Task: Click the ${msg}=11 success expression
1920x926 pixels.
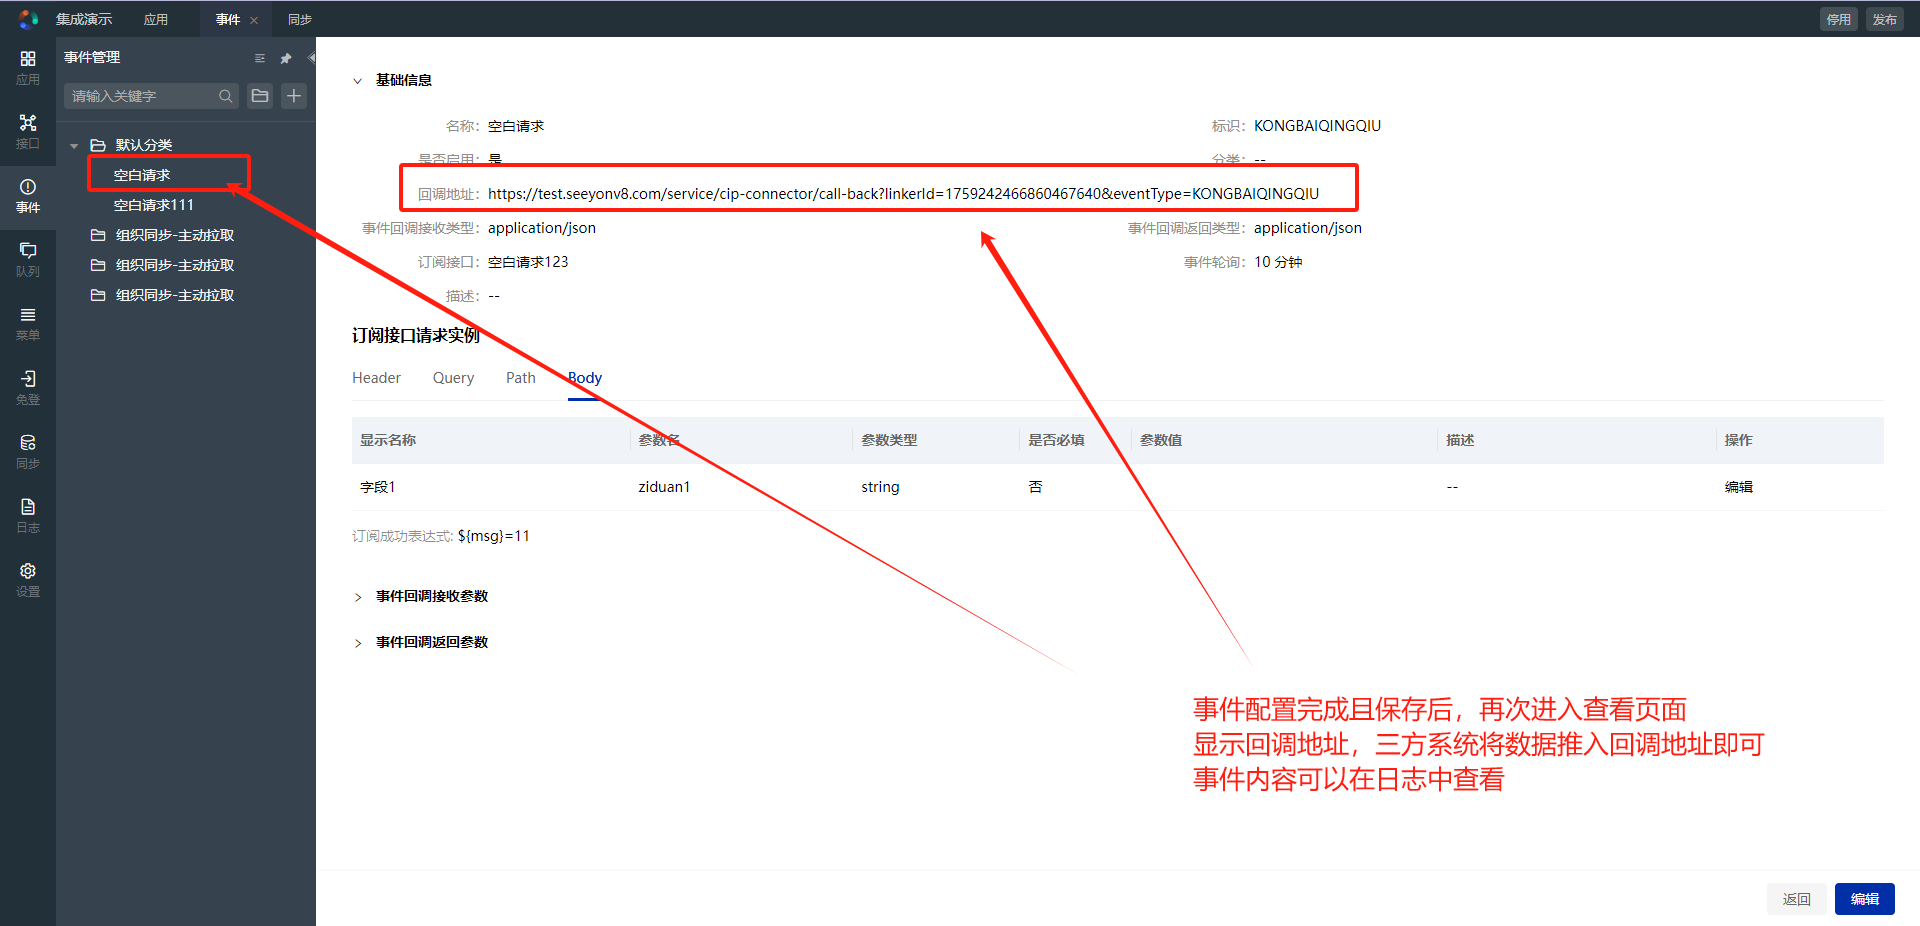Action: click(494, 536)
